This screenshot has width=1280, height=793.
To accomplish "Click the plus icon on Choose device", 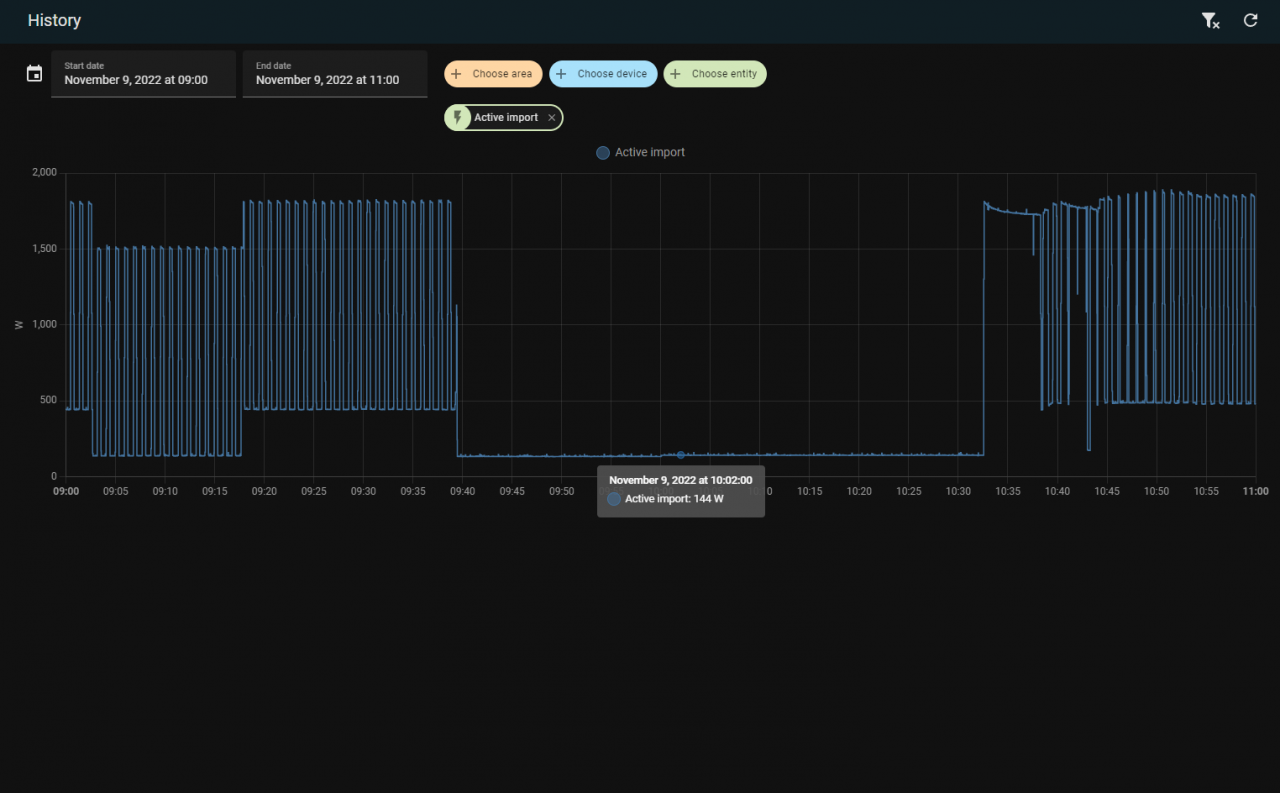I will 561,74.
